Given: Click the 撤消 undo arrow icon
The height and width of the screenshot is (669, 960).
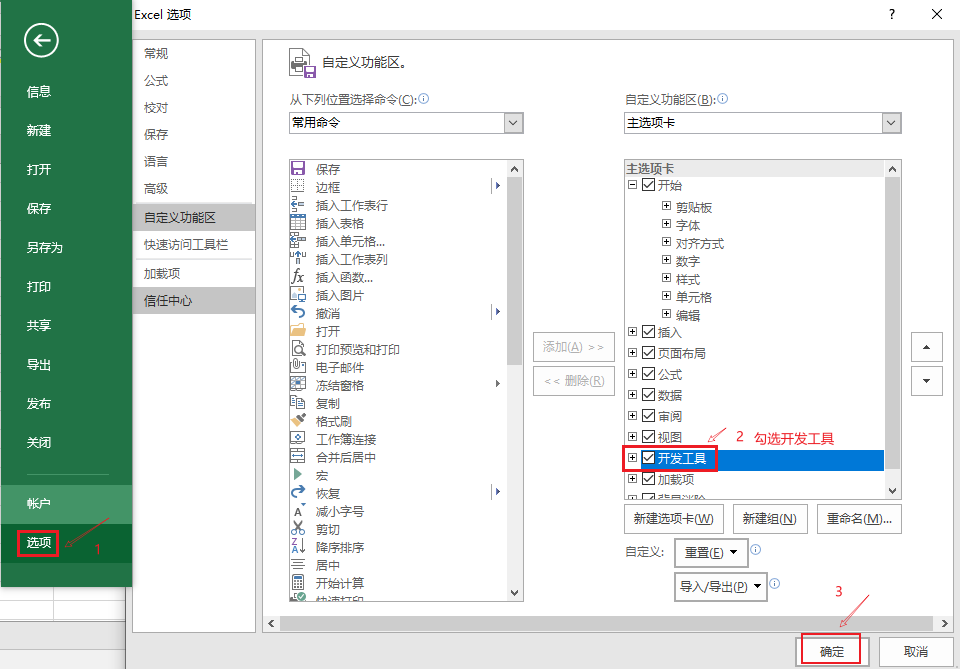Looking at the screenshot, I should coord(298,312).
